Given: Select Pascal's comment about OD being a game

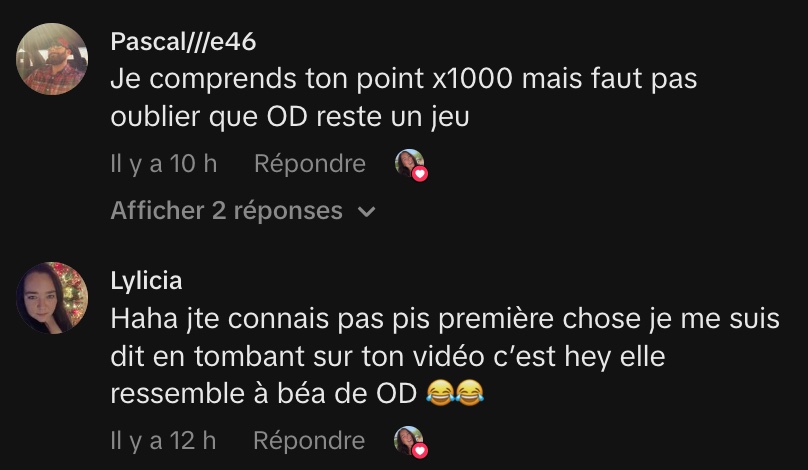Looking at the screenshot, I should pyautogui.click(x=403, y=98).
